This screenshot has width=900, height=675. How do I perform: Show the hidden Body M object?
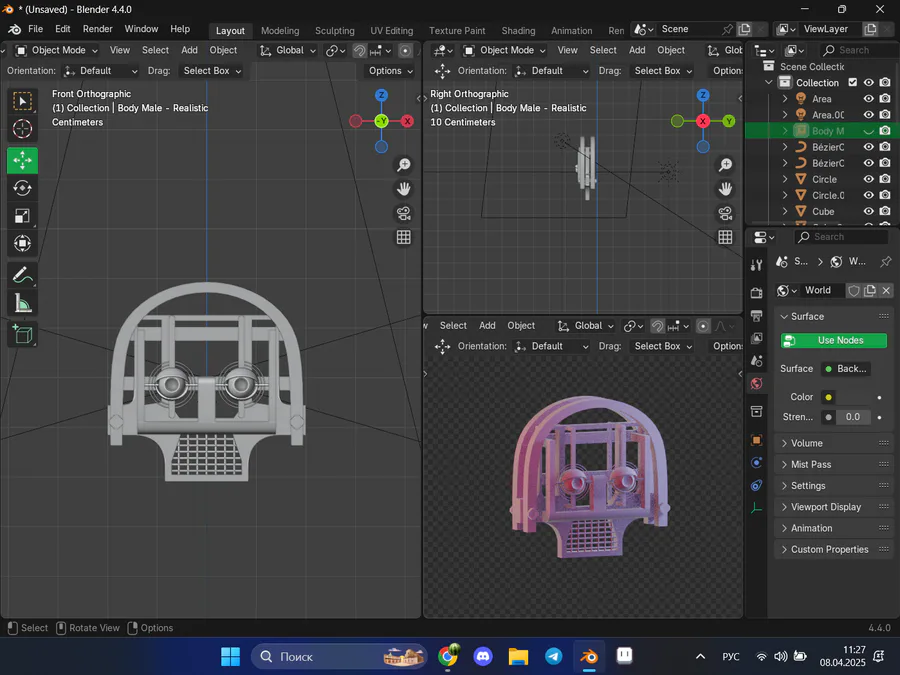pos(869,131)
